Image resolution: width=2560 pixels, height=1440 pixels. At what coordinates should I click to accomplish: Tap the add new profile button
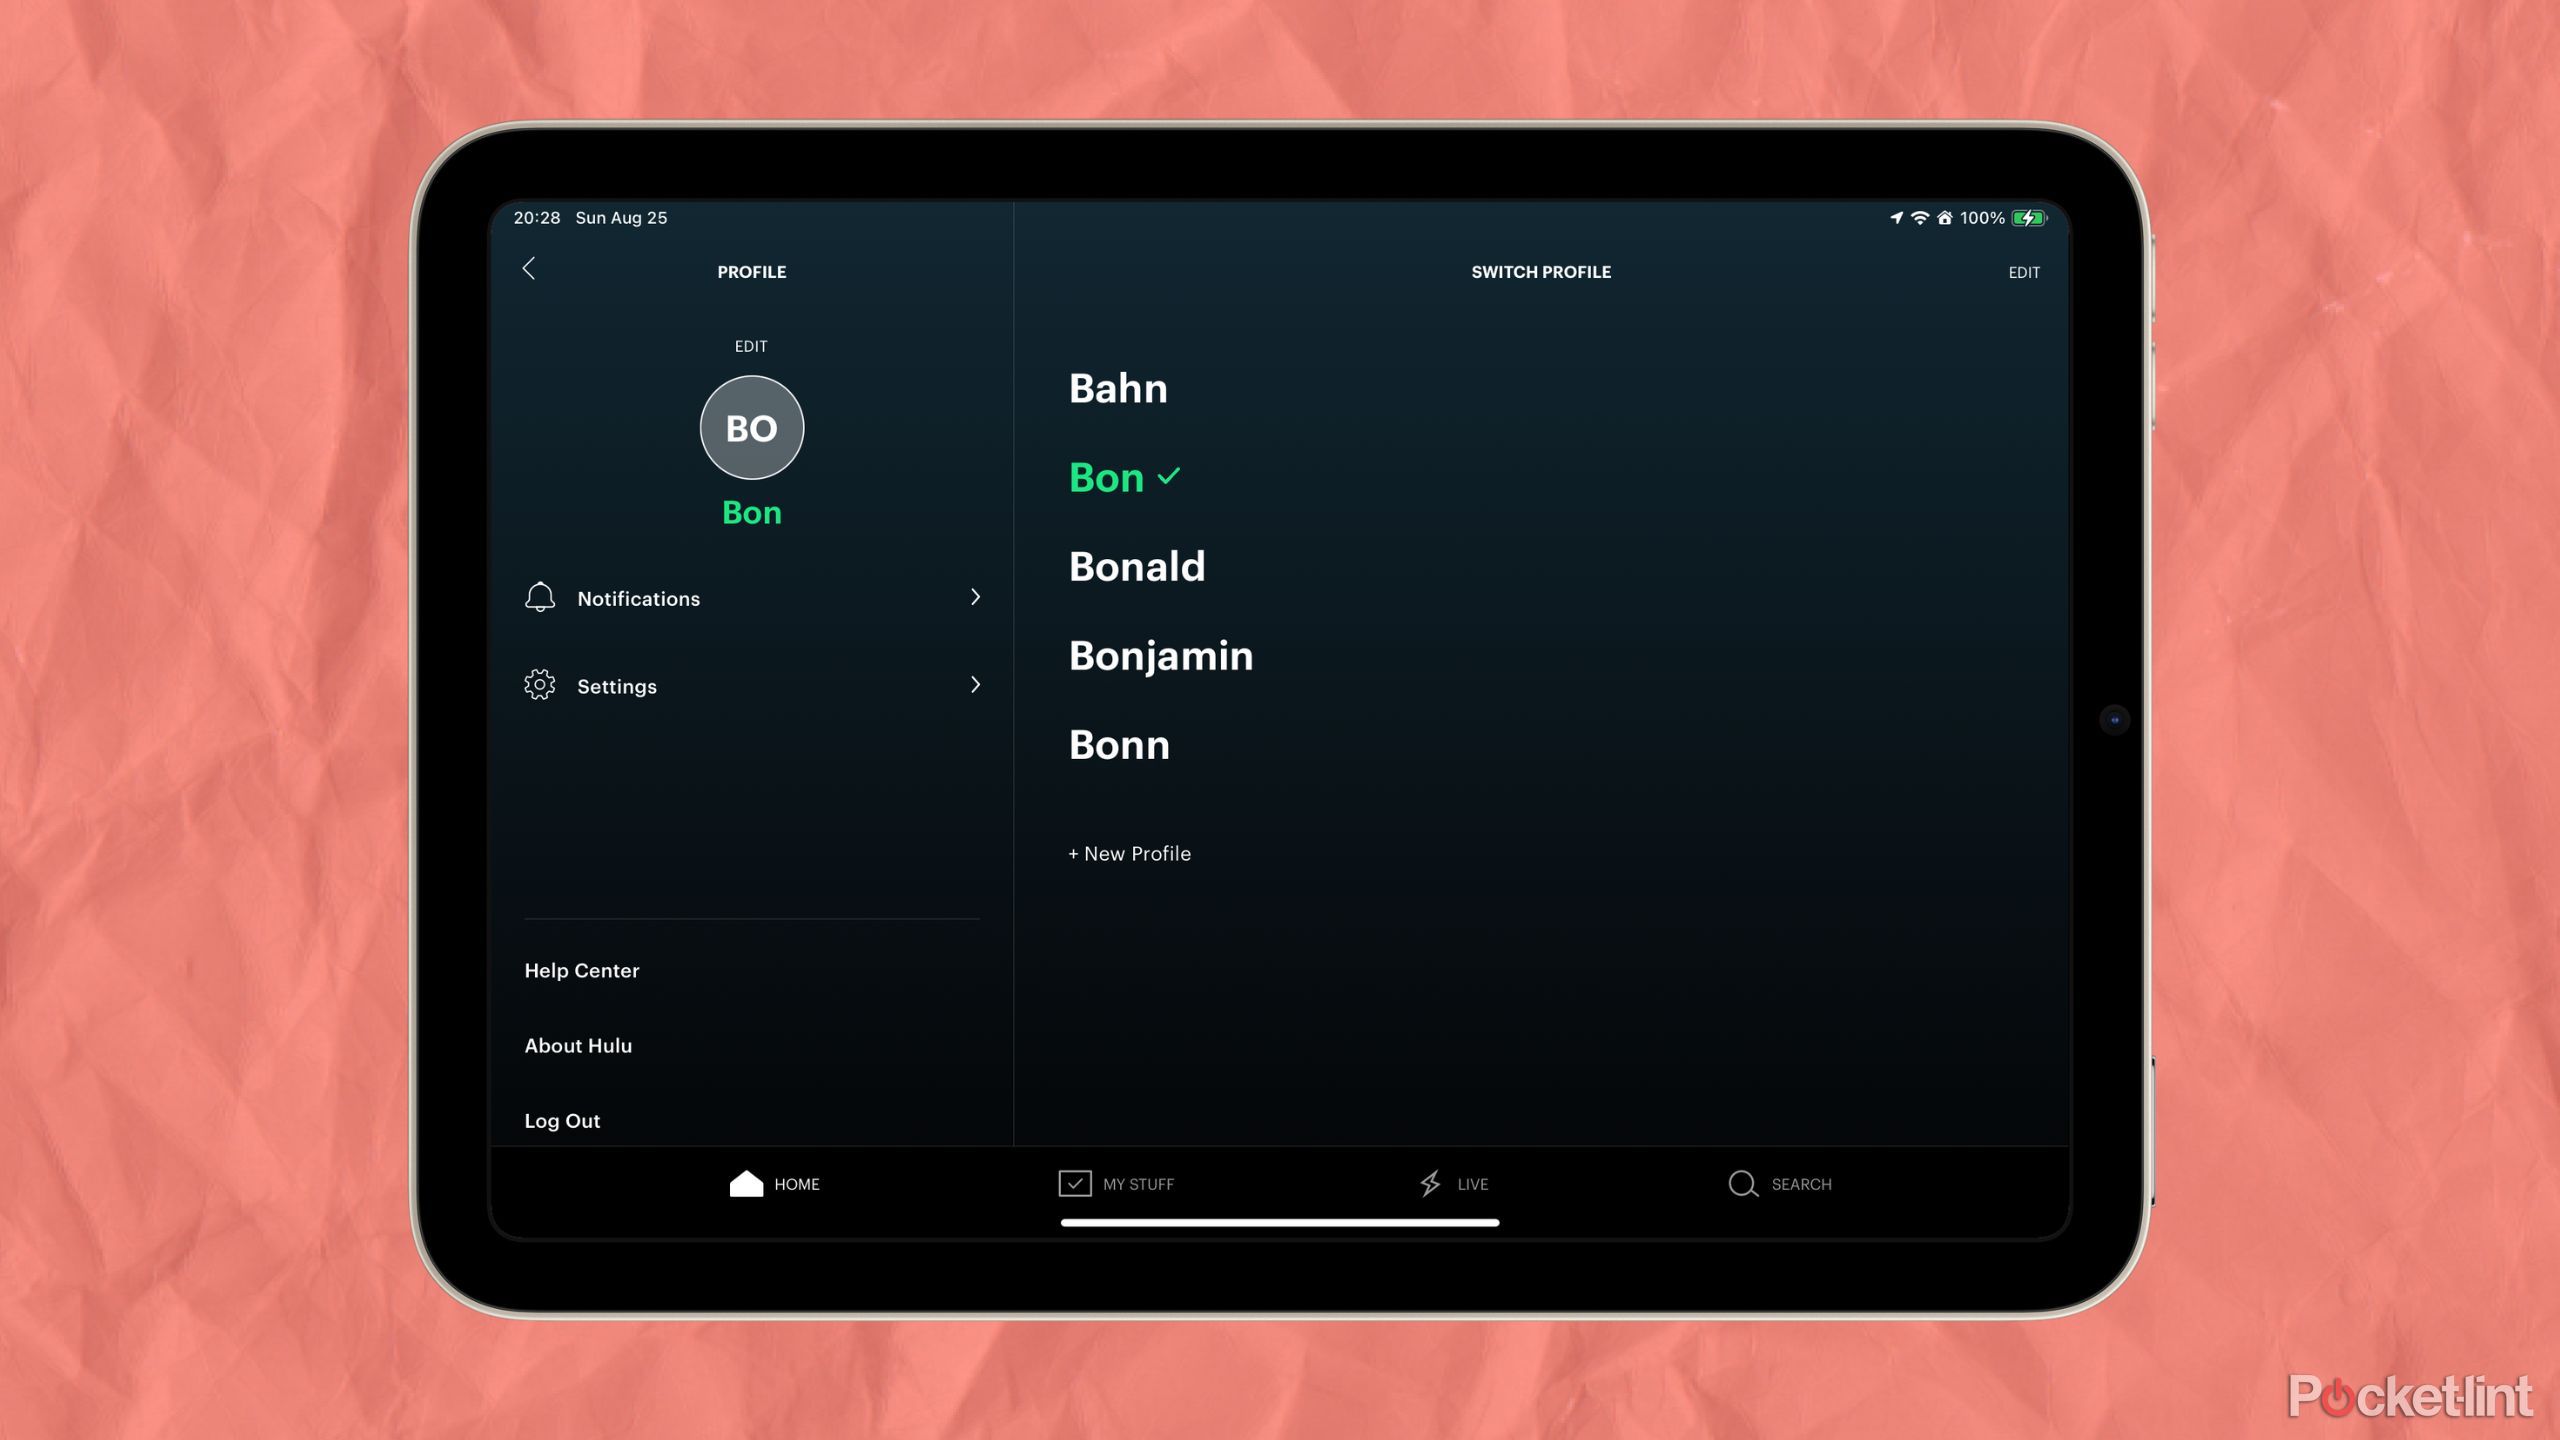[x=1129, y=853]
